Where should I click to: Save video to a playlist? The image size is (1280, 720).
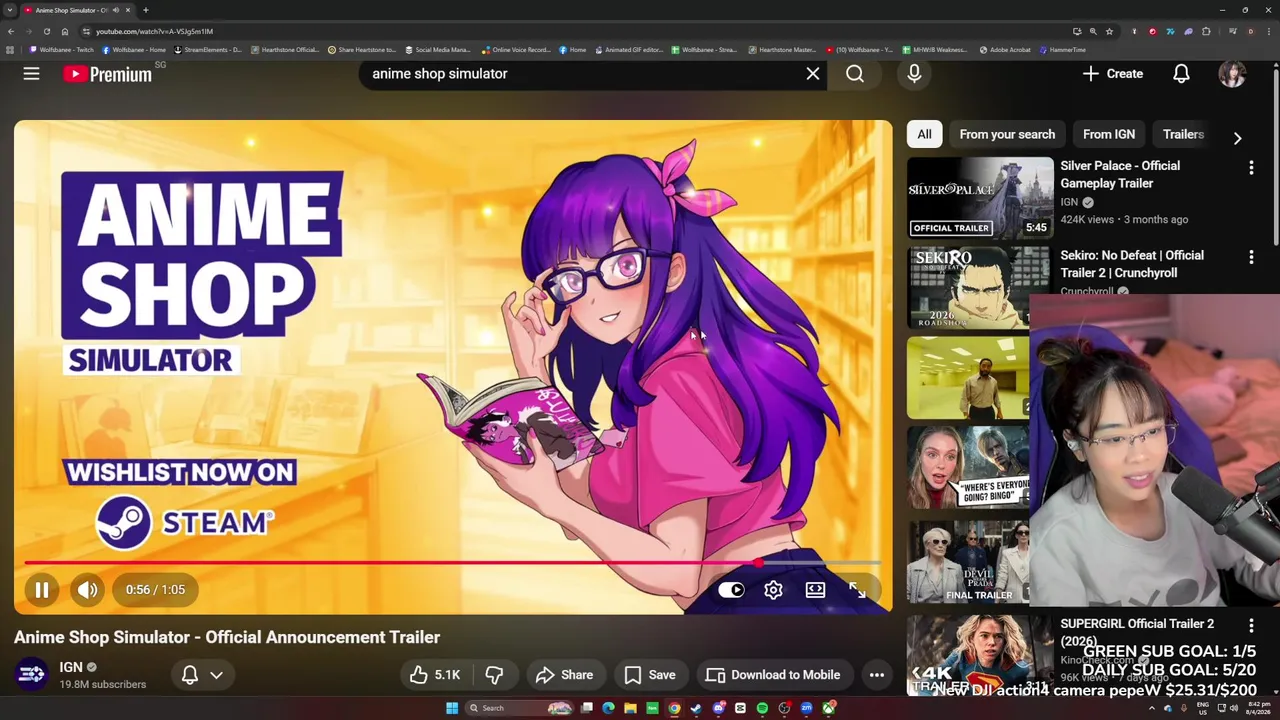click(650, 675)
